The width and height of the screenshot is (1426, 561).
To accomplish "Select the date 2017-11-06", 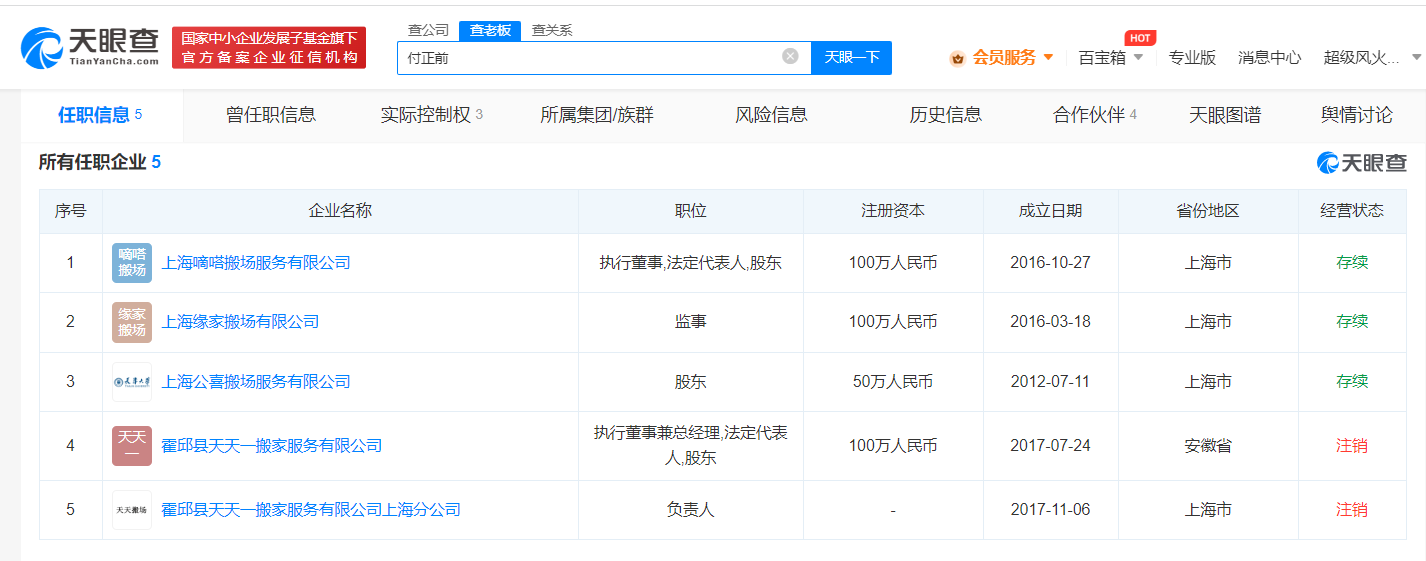I will (1050, 510).
